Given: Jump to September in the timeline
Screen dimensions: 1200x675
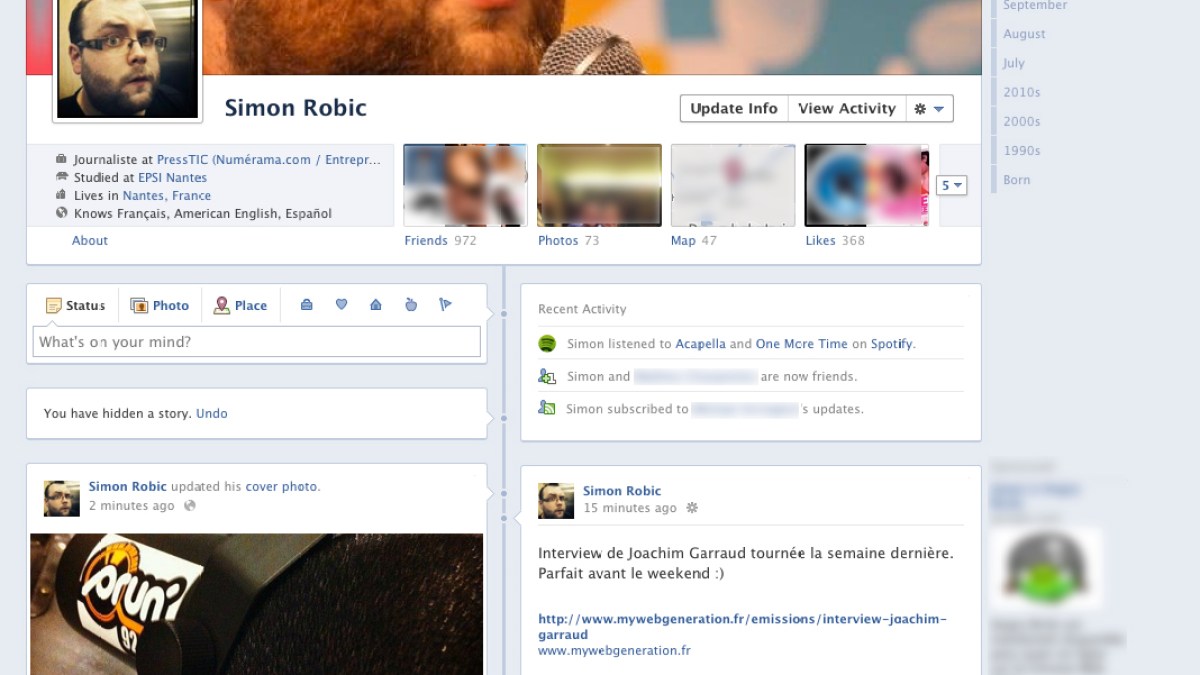Looking at the screenshot, I should (x=1035, y=6).
